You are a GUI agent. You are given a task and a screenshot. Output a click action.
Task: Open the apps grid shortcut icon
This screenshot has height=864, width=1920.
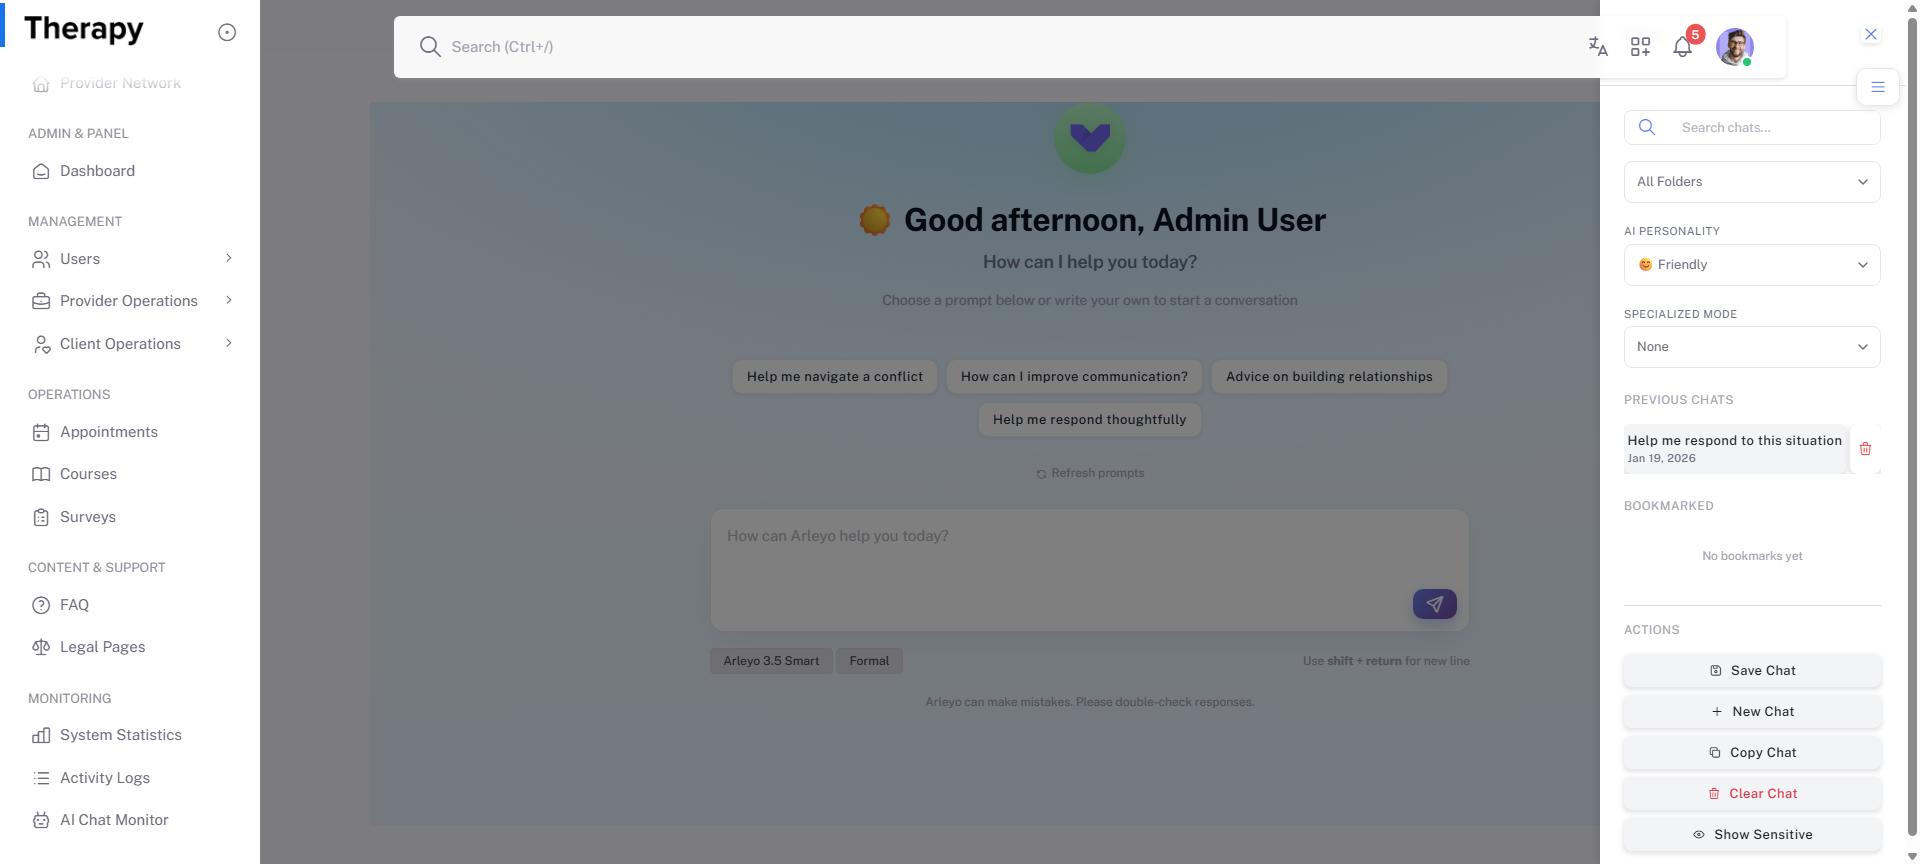pyautogui.click(x=1640, y=46)
